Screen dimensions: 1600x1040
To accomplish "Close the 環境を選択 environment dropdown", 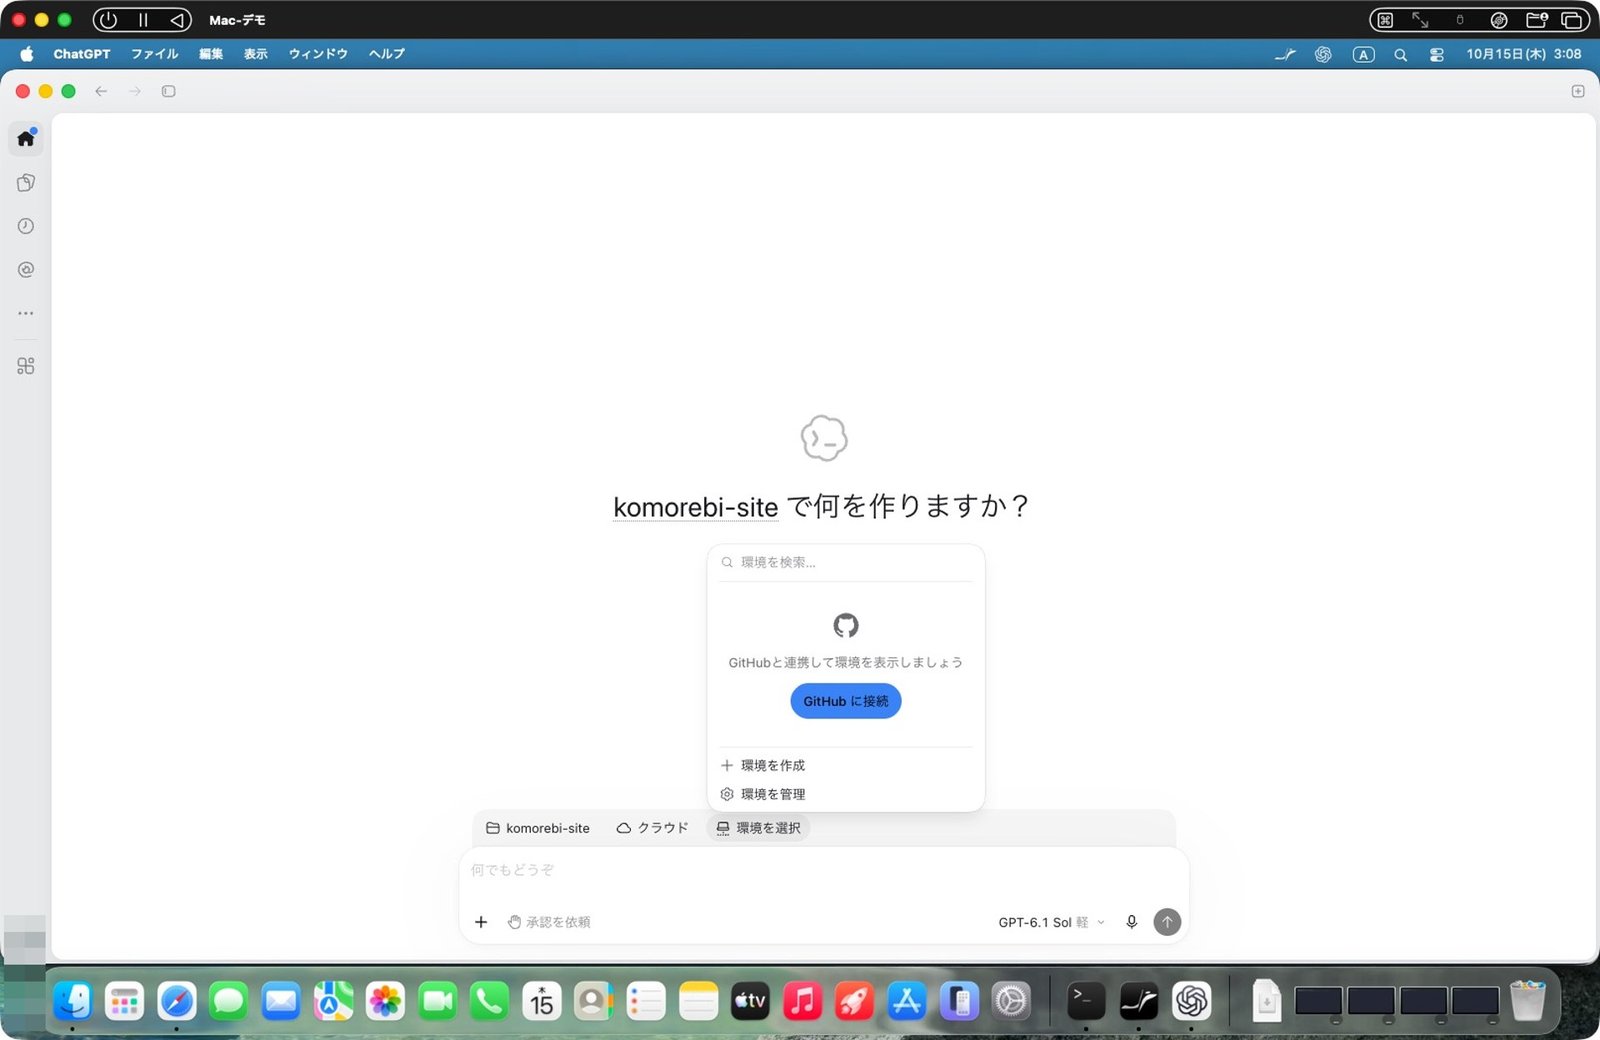I will point(759,828).
